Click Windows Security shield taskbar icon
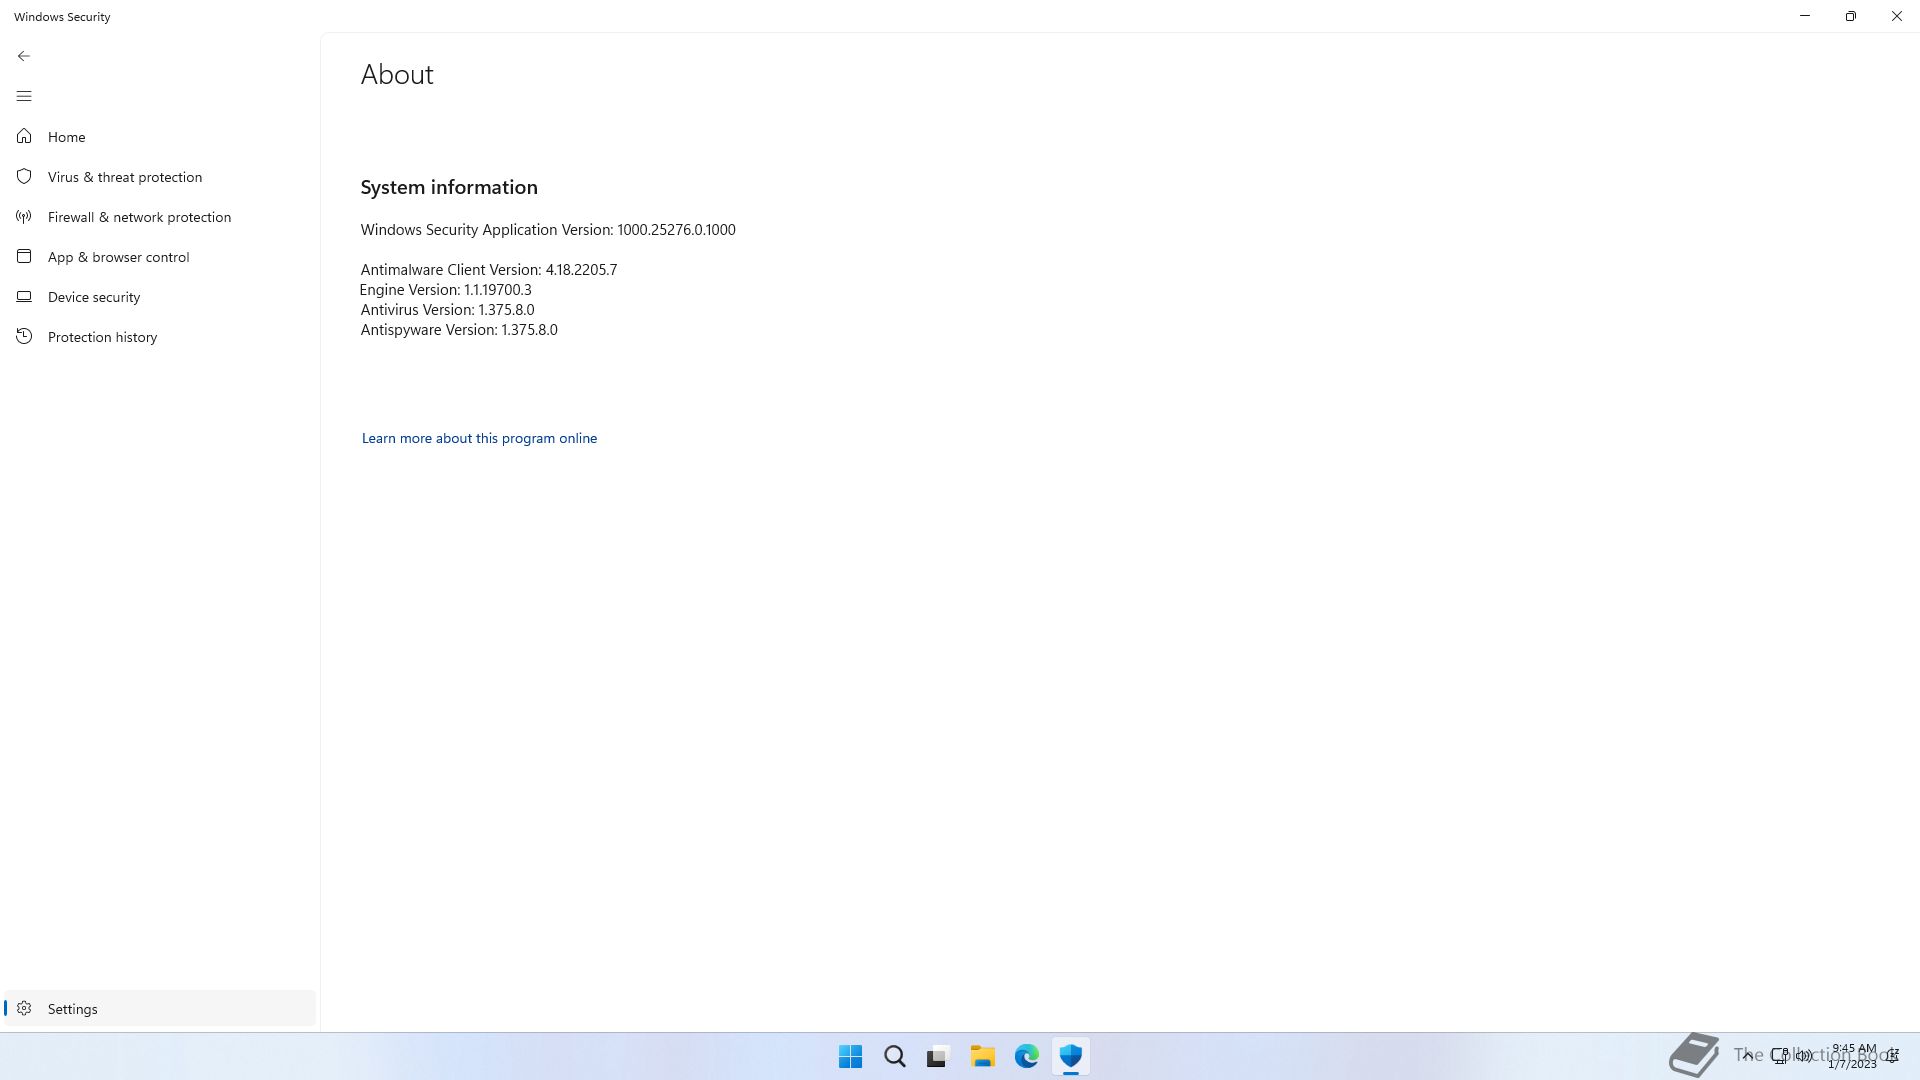This screenshot has width=1920, height=1080. (x=1071, y=1056)
